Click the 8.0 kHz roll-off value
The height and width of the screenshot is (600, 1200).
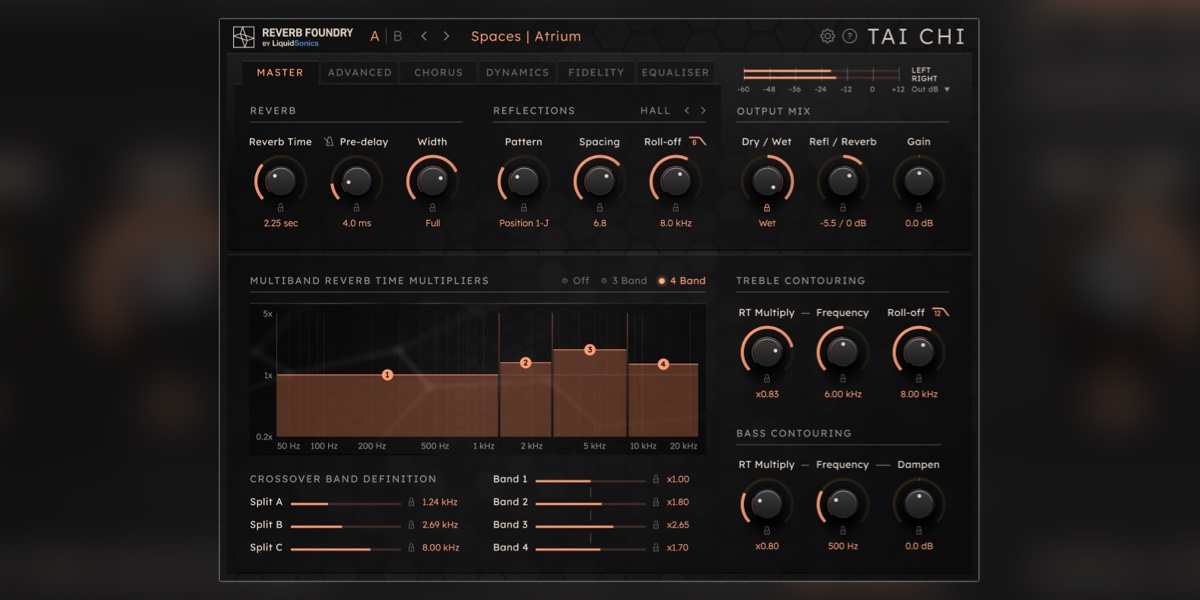(675, 223)
